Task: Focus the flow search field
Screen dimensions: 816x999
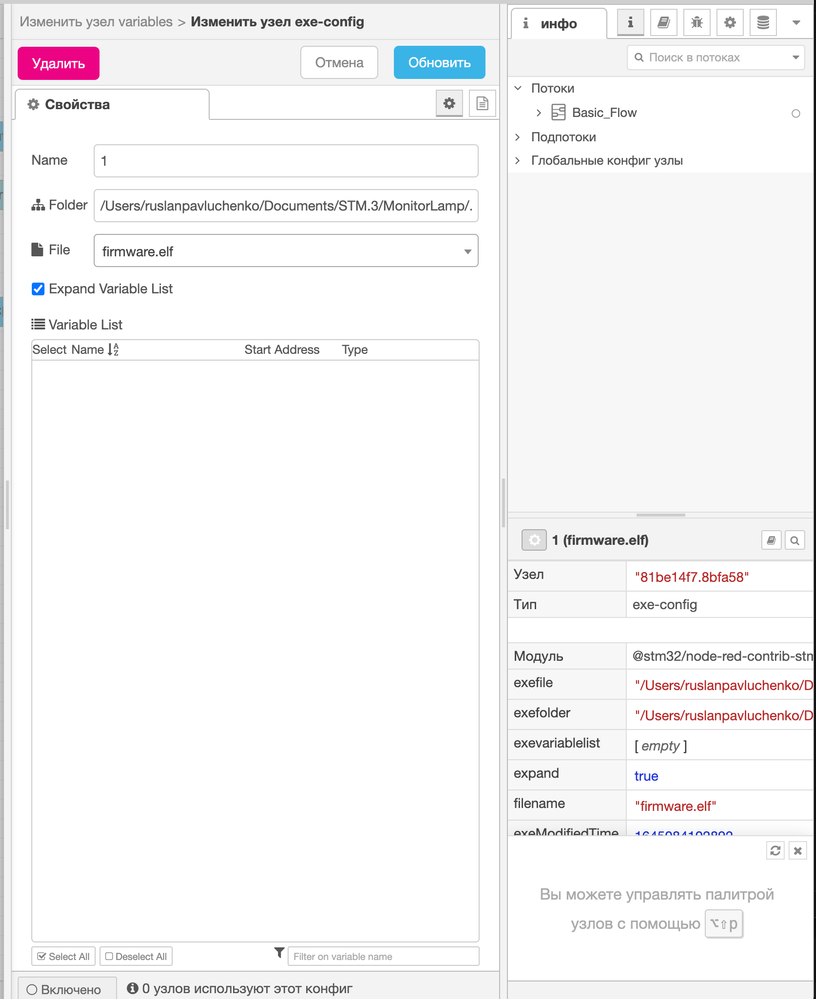Action: (708, 57)
